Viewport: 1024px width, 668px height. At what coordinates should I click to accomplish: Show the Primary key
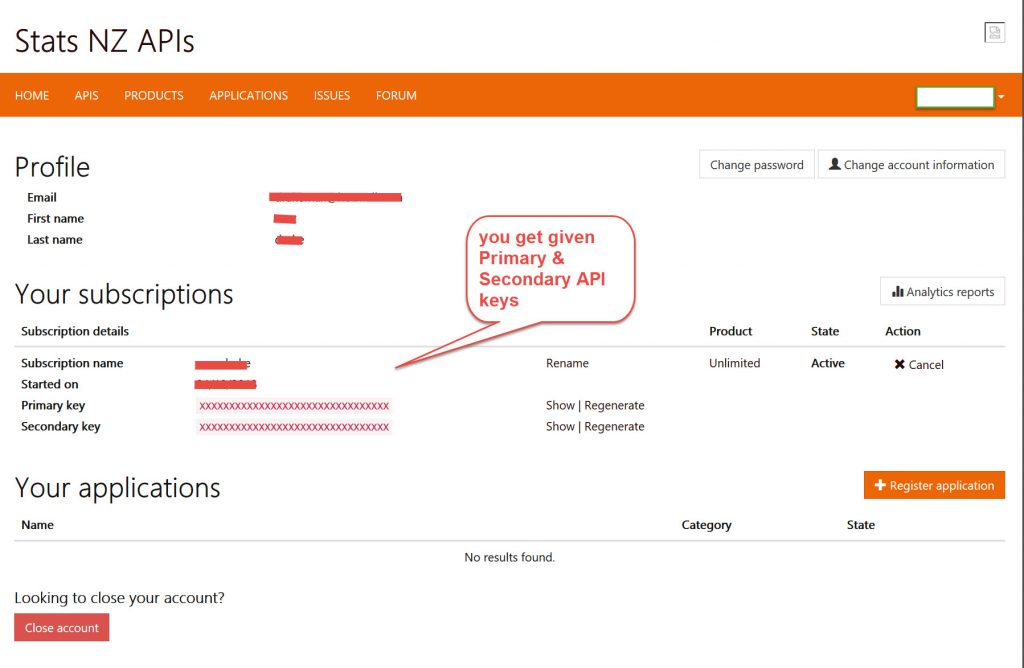pyautogui.click(x=560, y=405)
